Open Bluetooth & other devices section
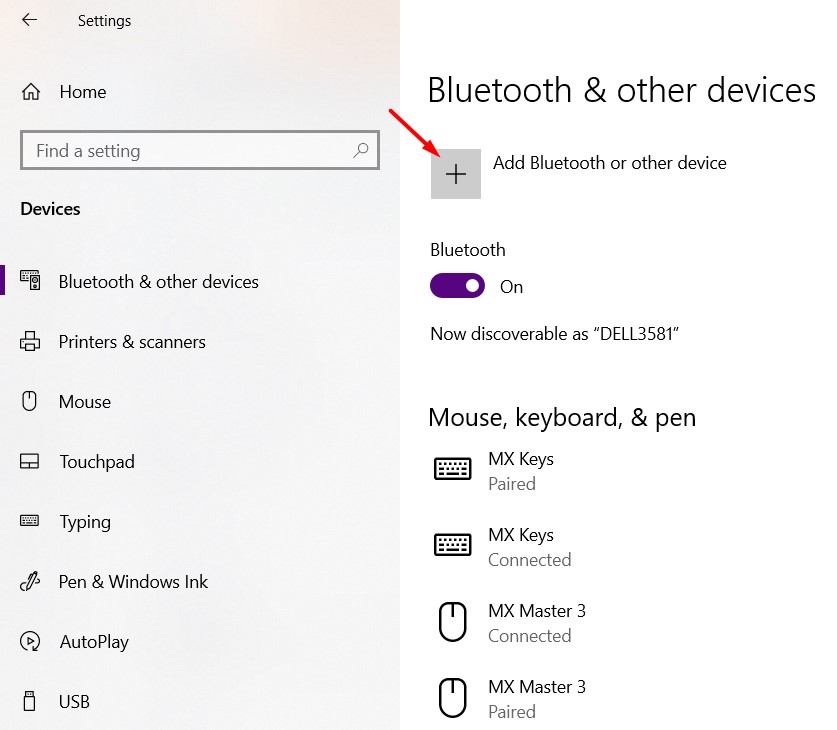 (158, 282)
